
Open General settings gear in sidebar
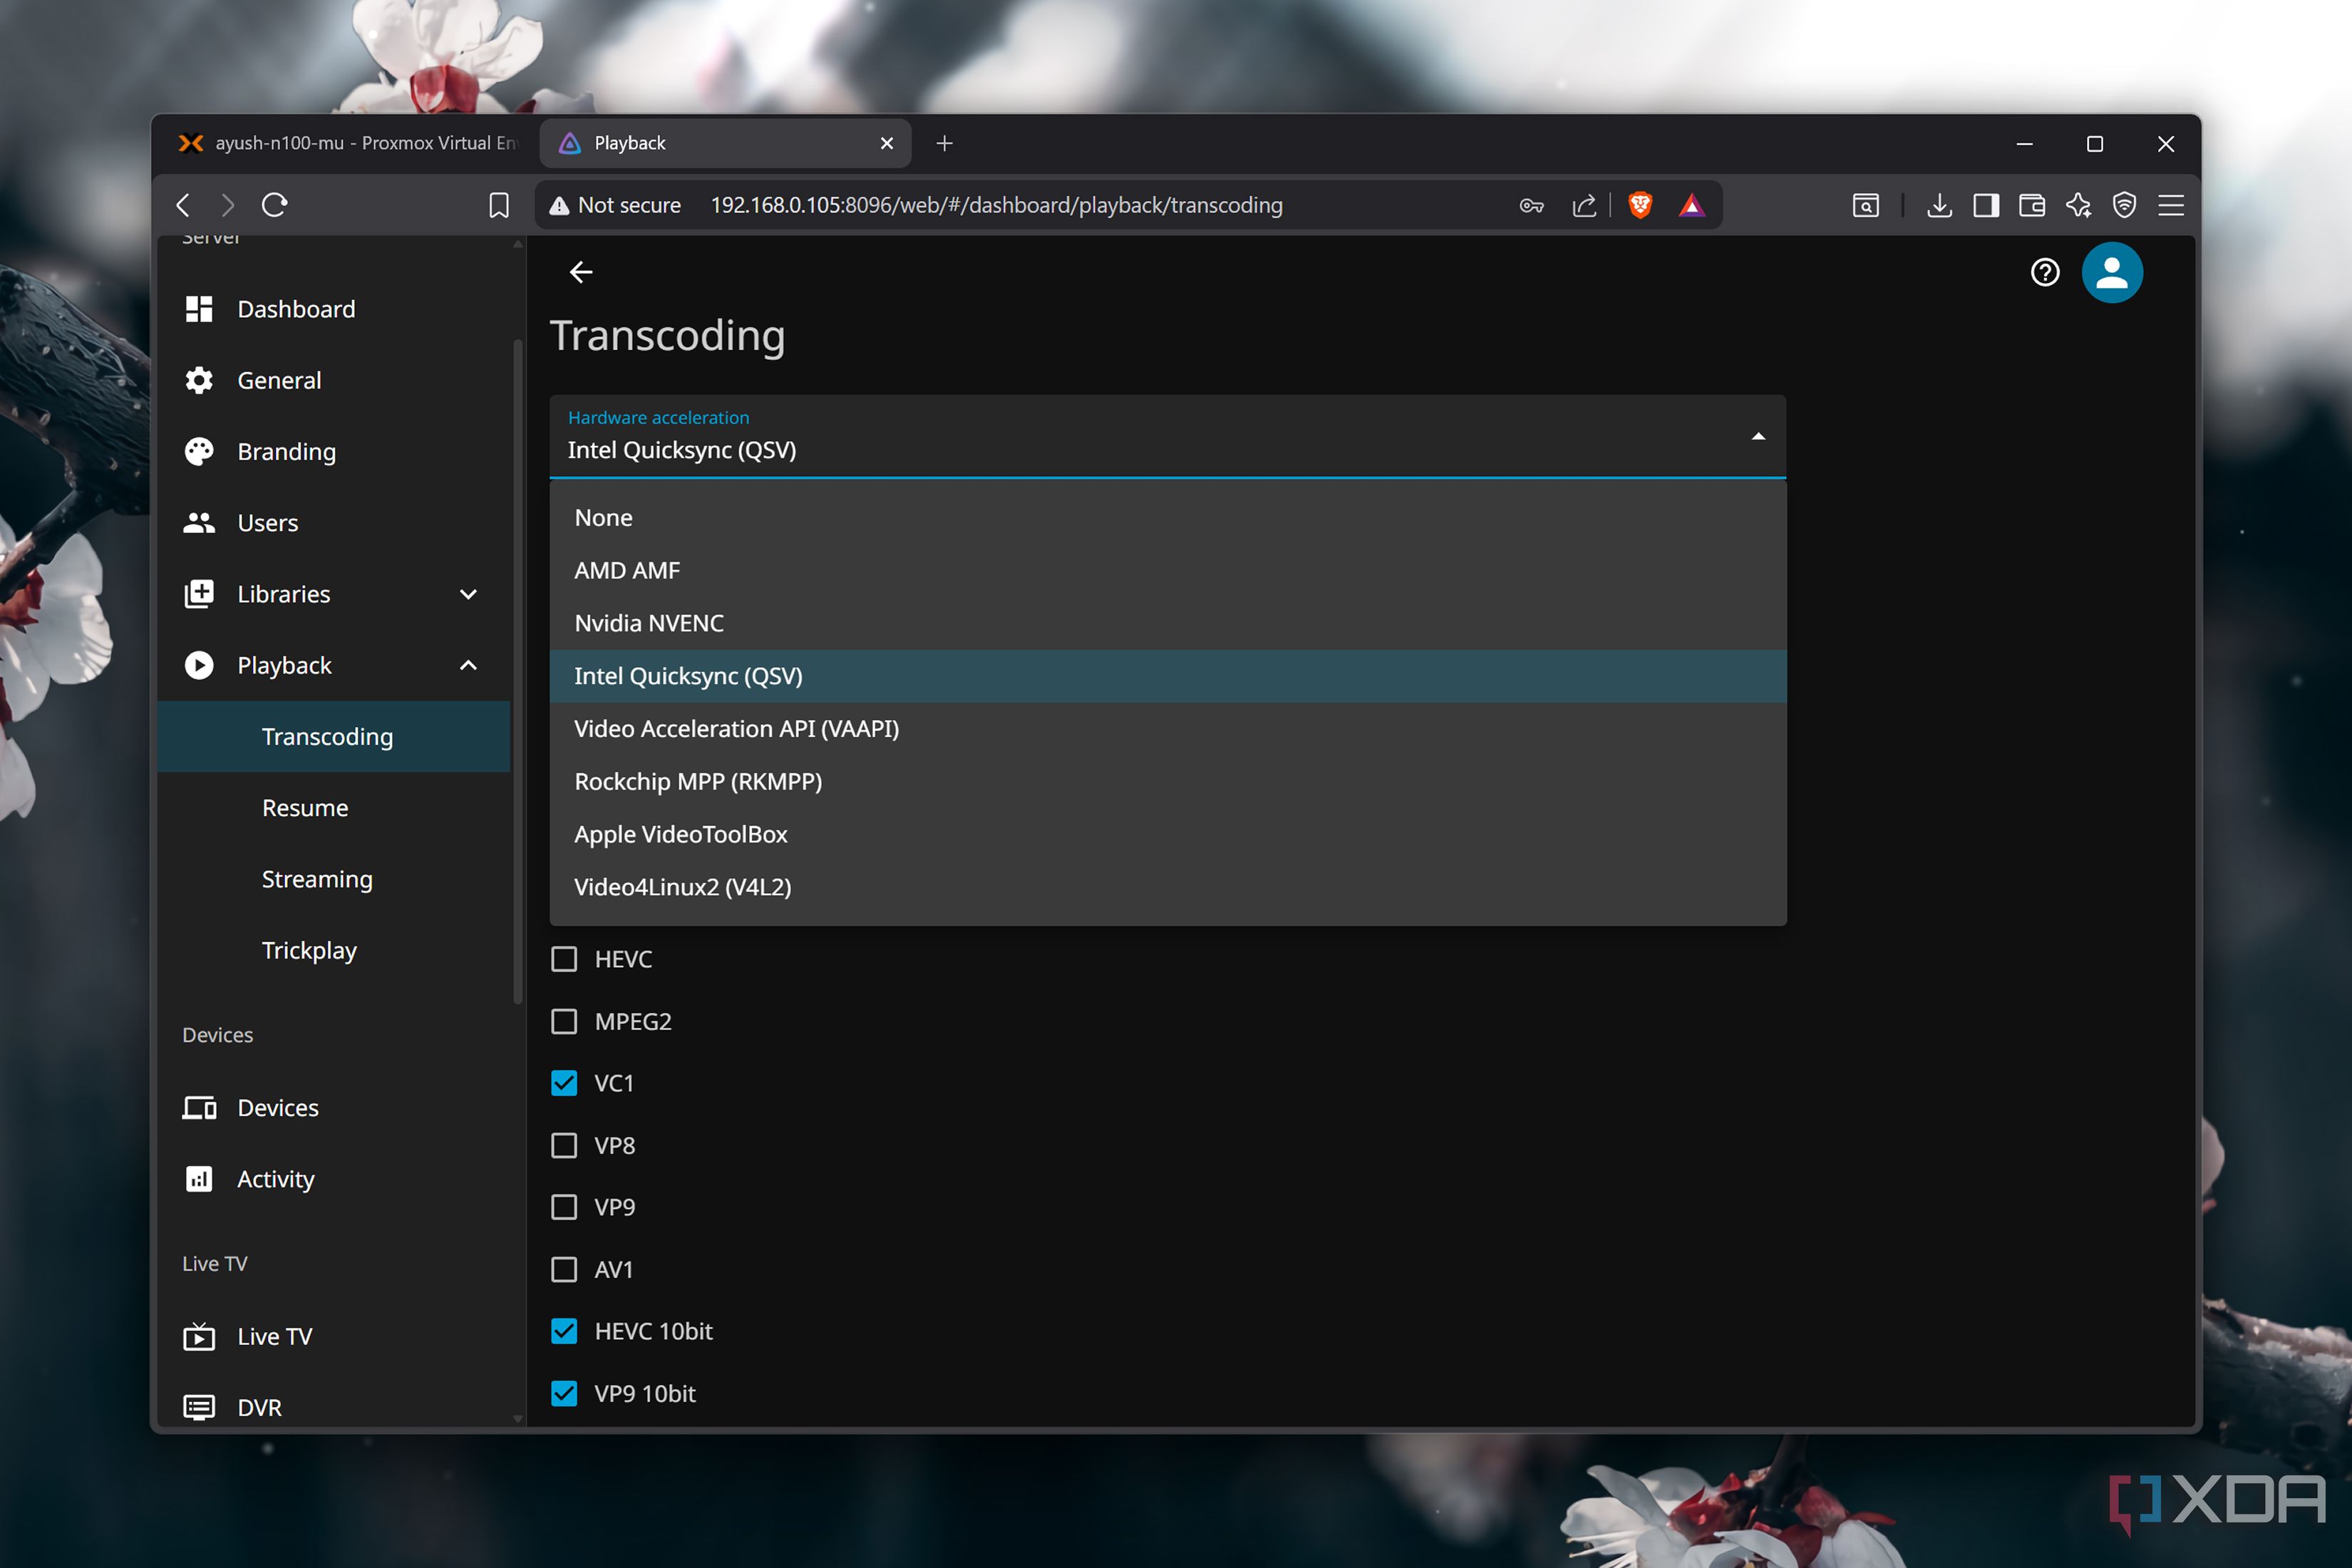199,380
